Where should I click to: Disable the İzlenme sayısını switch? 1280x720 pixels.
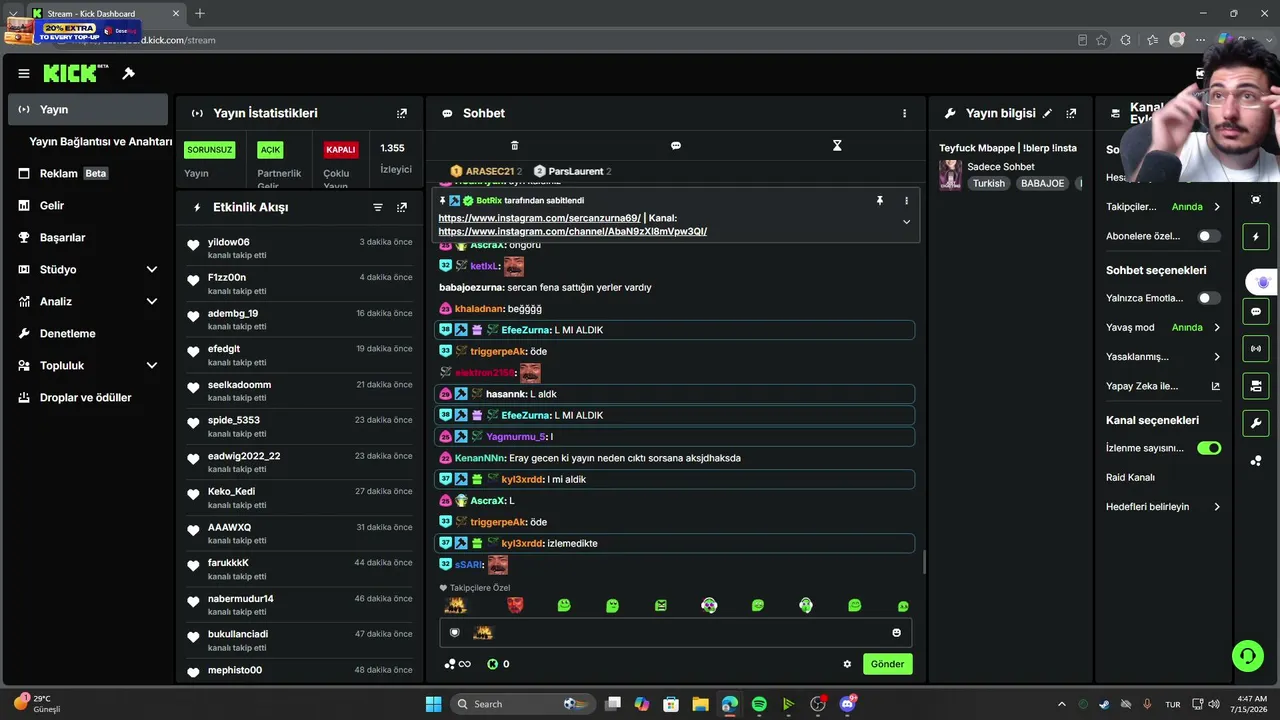[1209, 448]
